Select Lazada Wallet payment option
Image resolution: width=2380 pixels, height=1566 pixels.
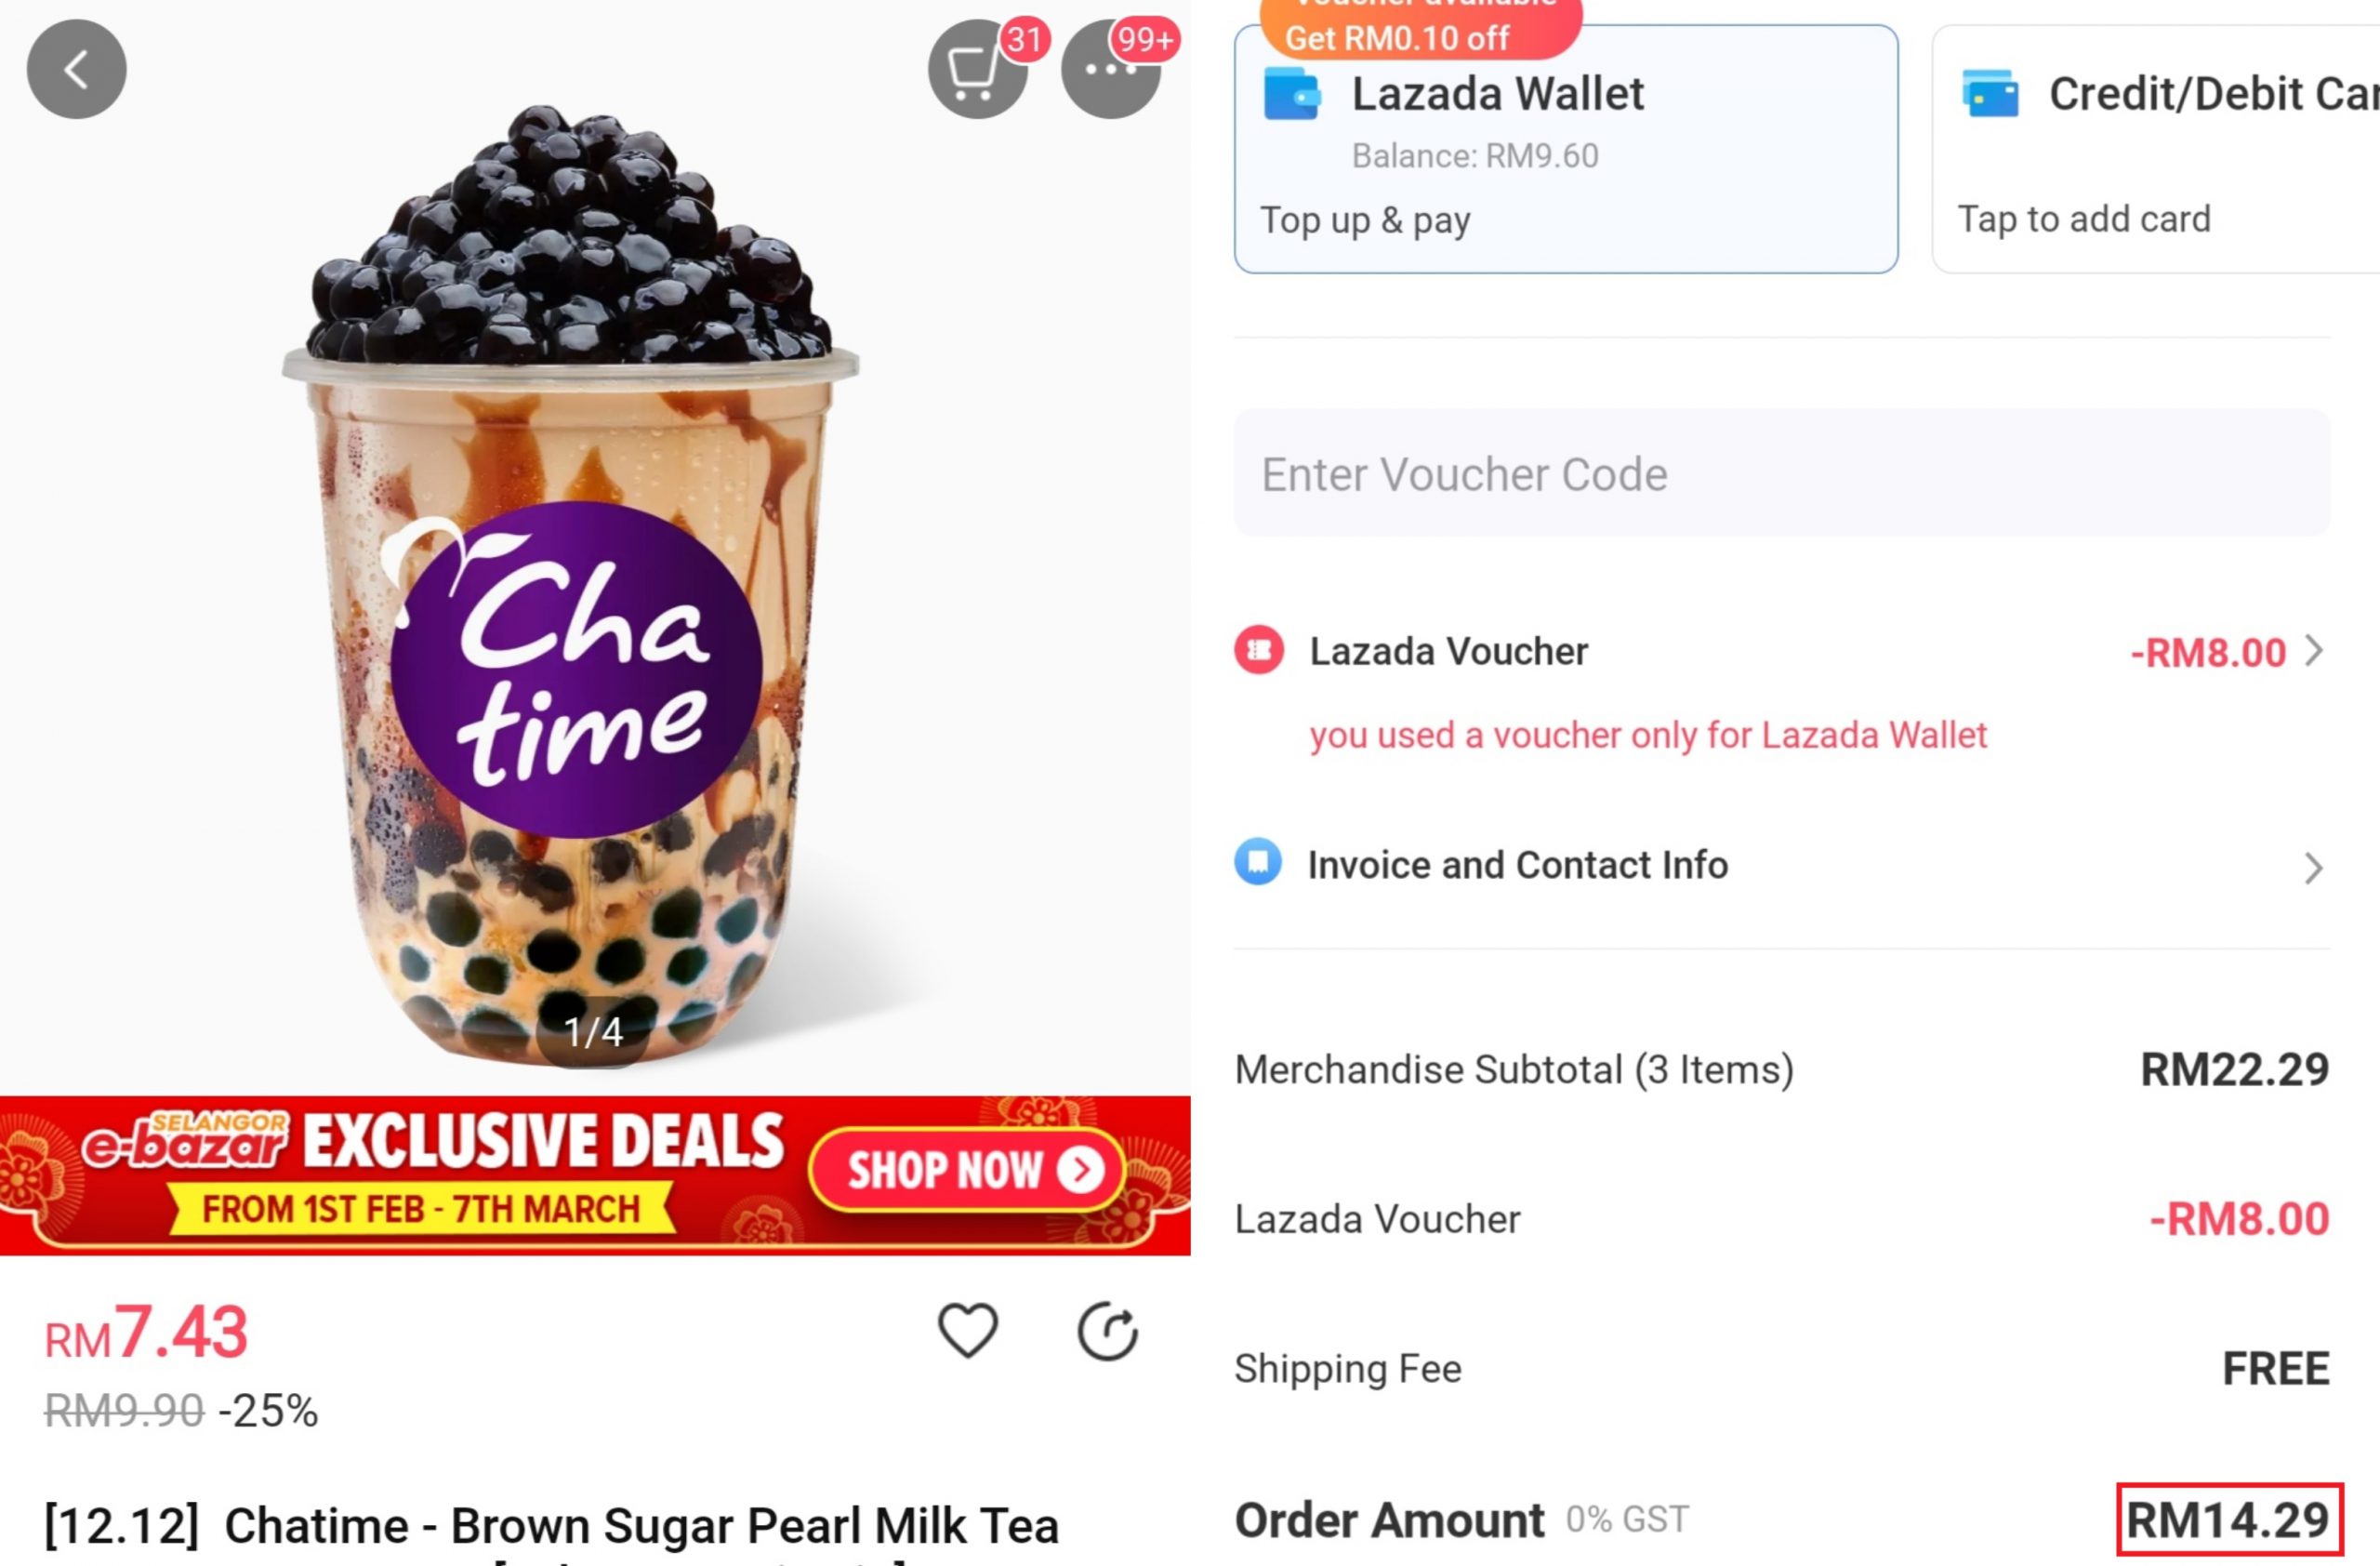[x=1566, y=149]
